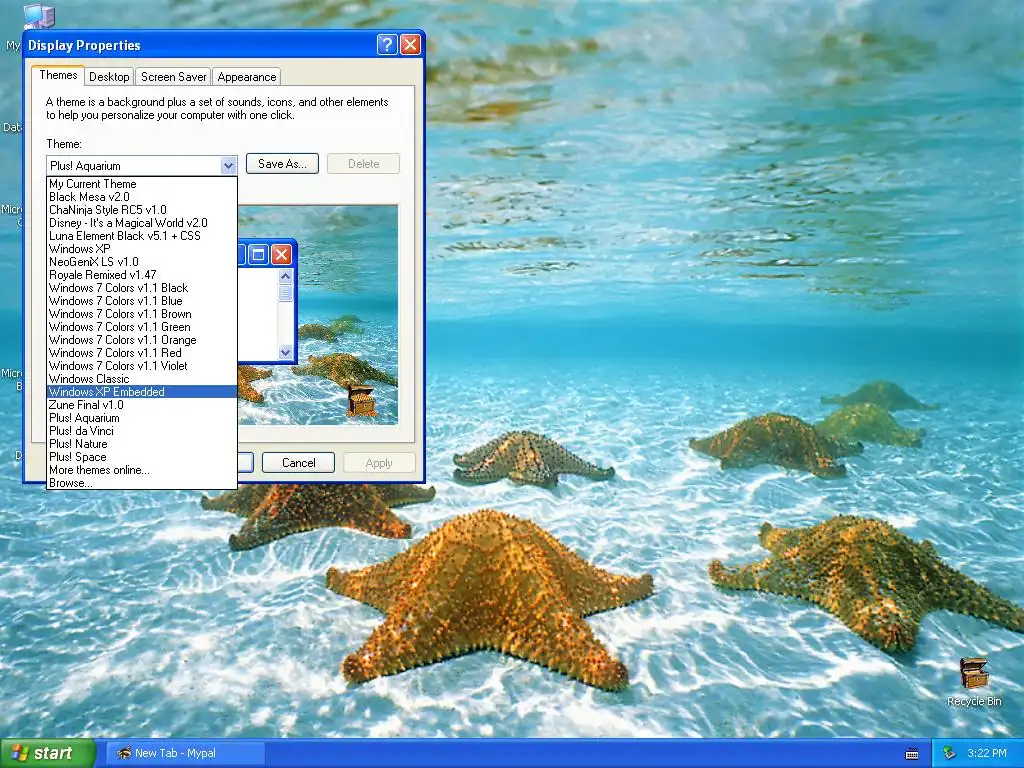Choose Royale Remixed v1.47 theme
Screen dimensions: 1024x768
pos(142,275)
